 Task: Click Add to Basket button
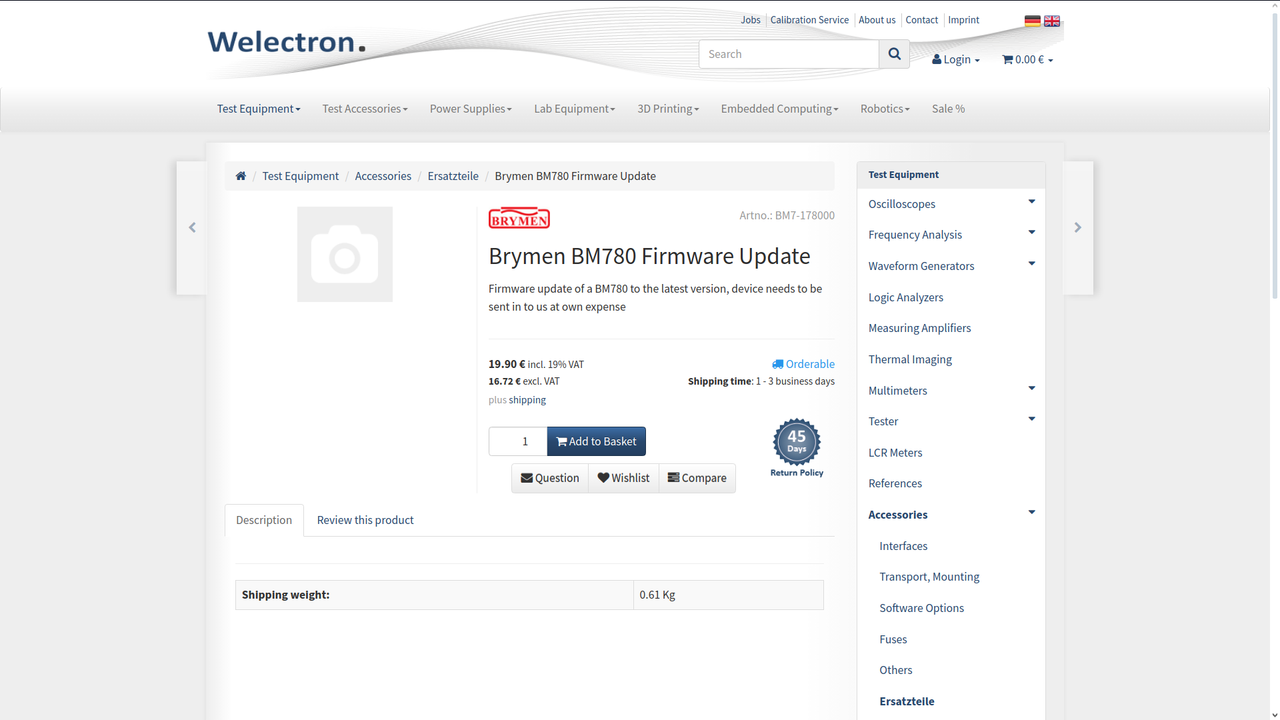(596, 441)
